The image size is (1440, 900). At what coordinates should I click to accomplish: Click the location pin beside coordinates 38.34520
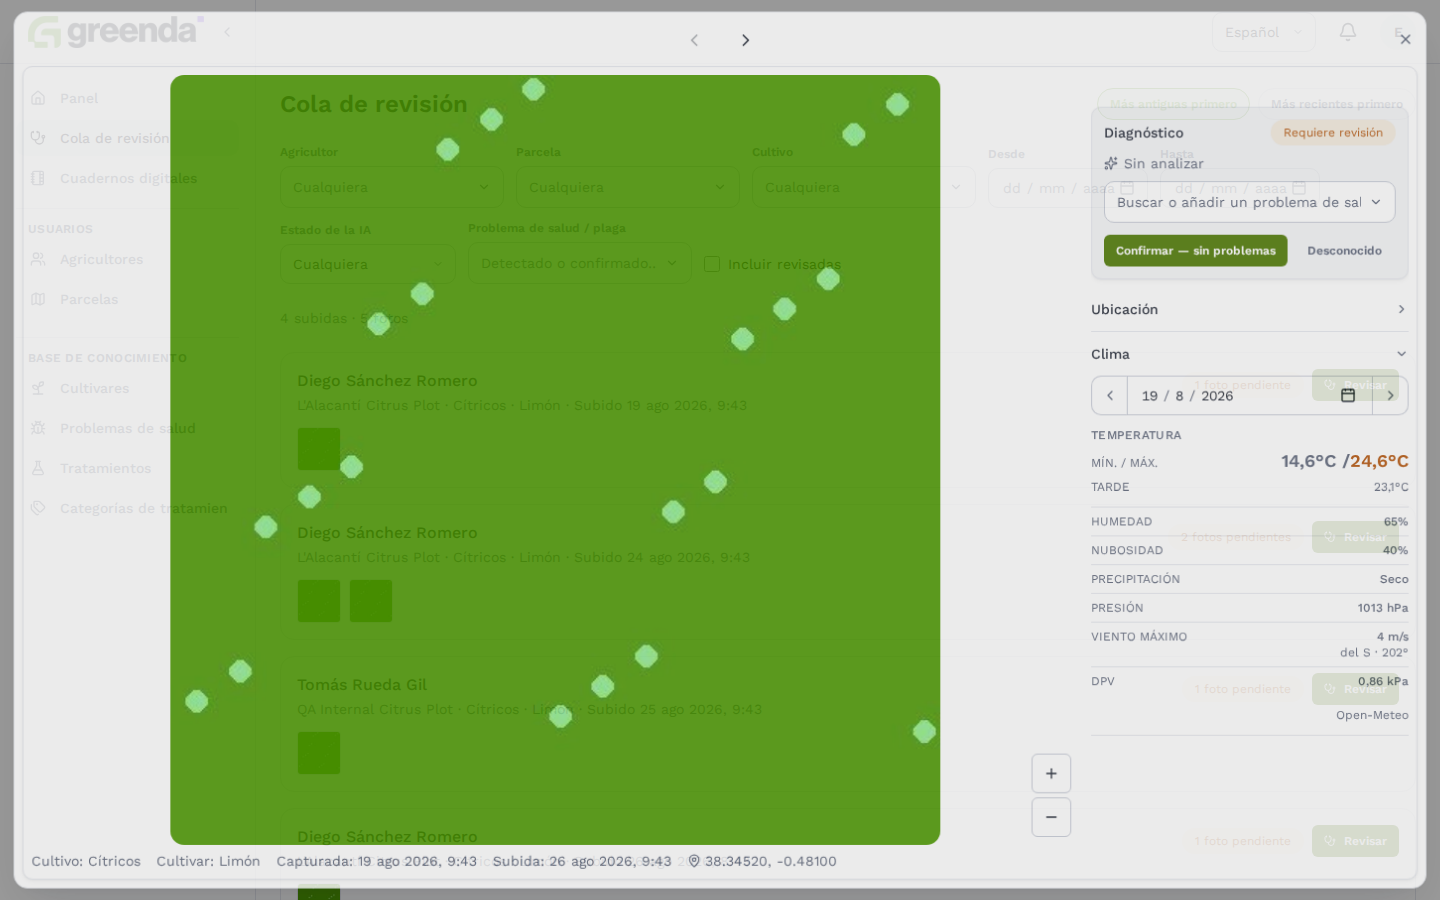[x=694, y=861]
